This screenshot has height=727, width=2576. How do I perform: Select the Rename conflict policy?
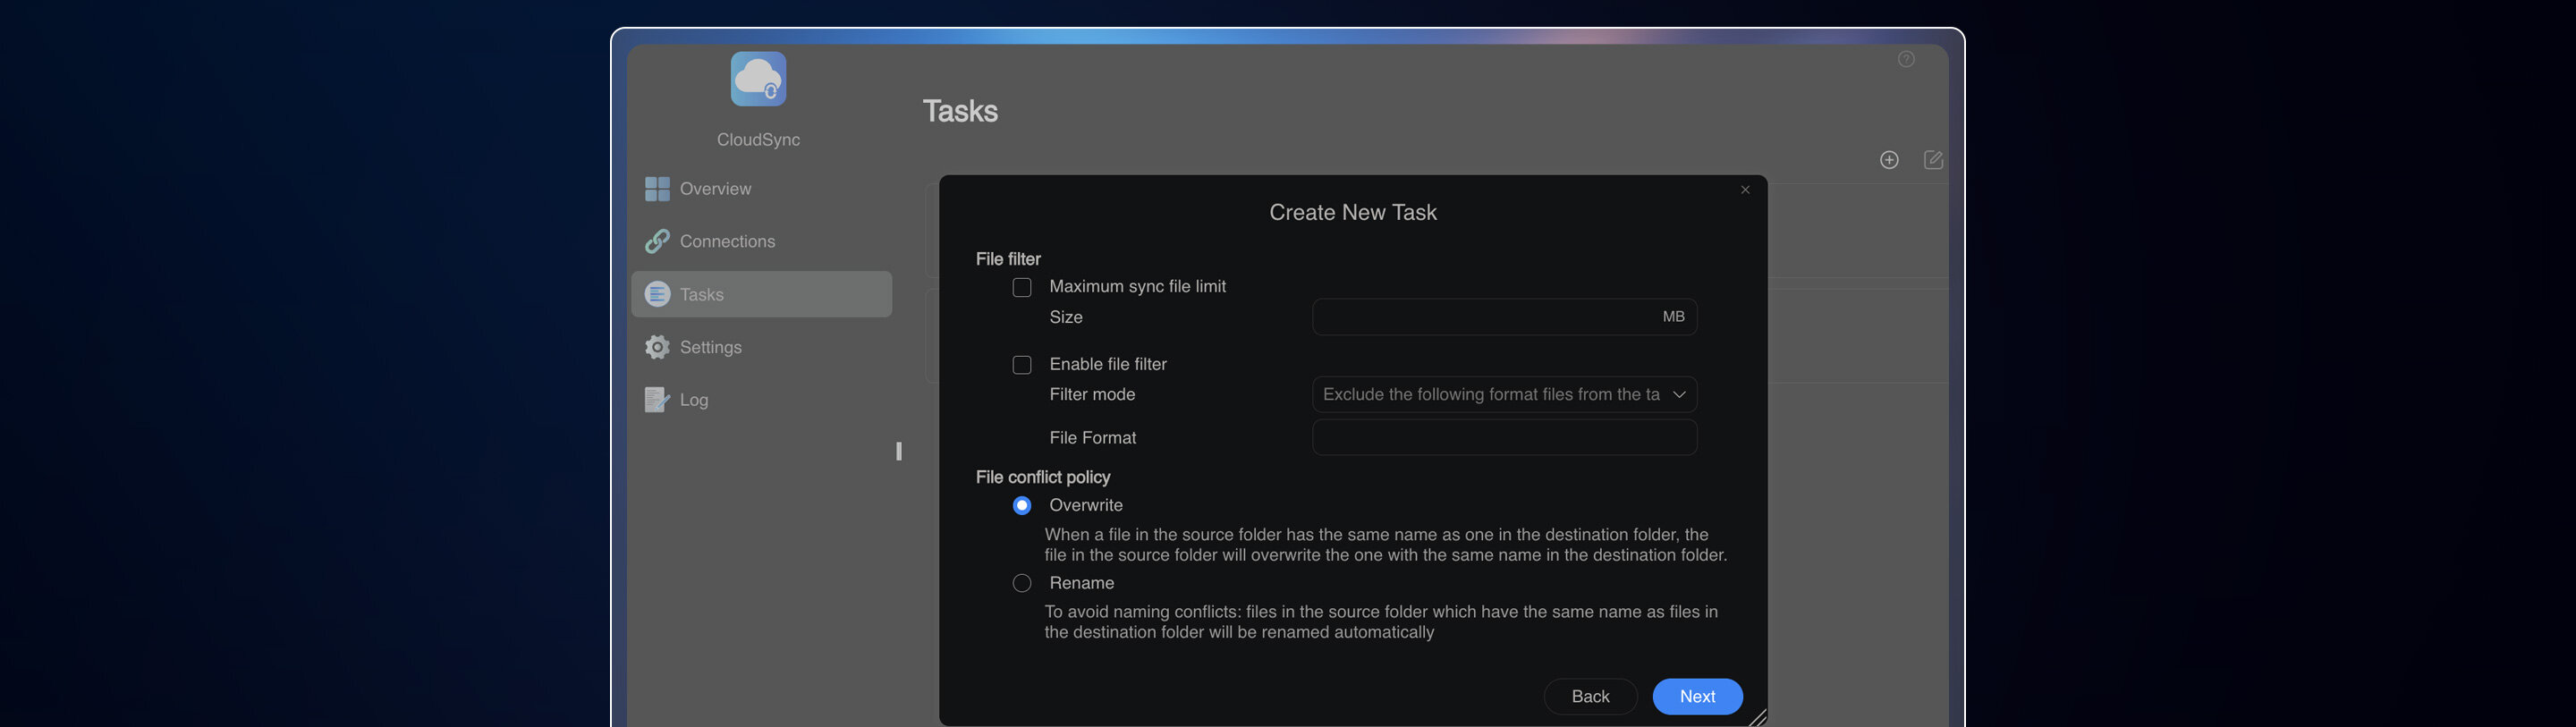click(x=1022, y=583)
